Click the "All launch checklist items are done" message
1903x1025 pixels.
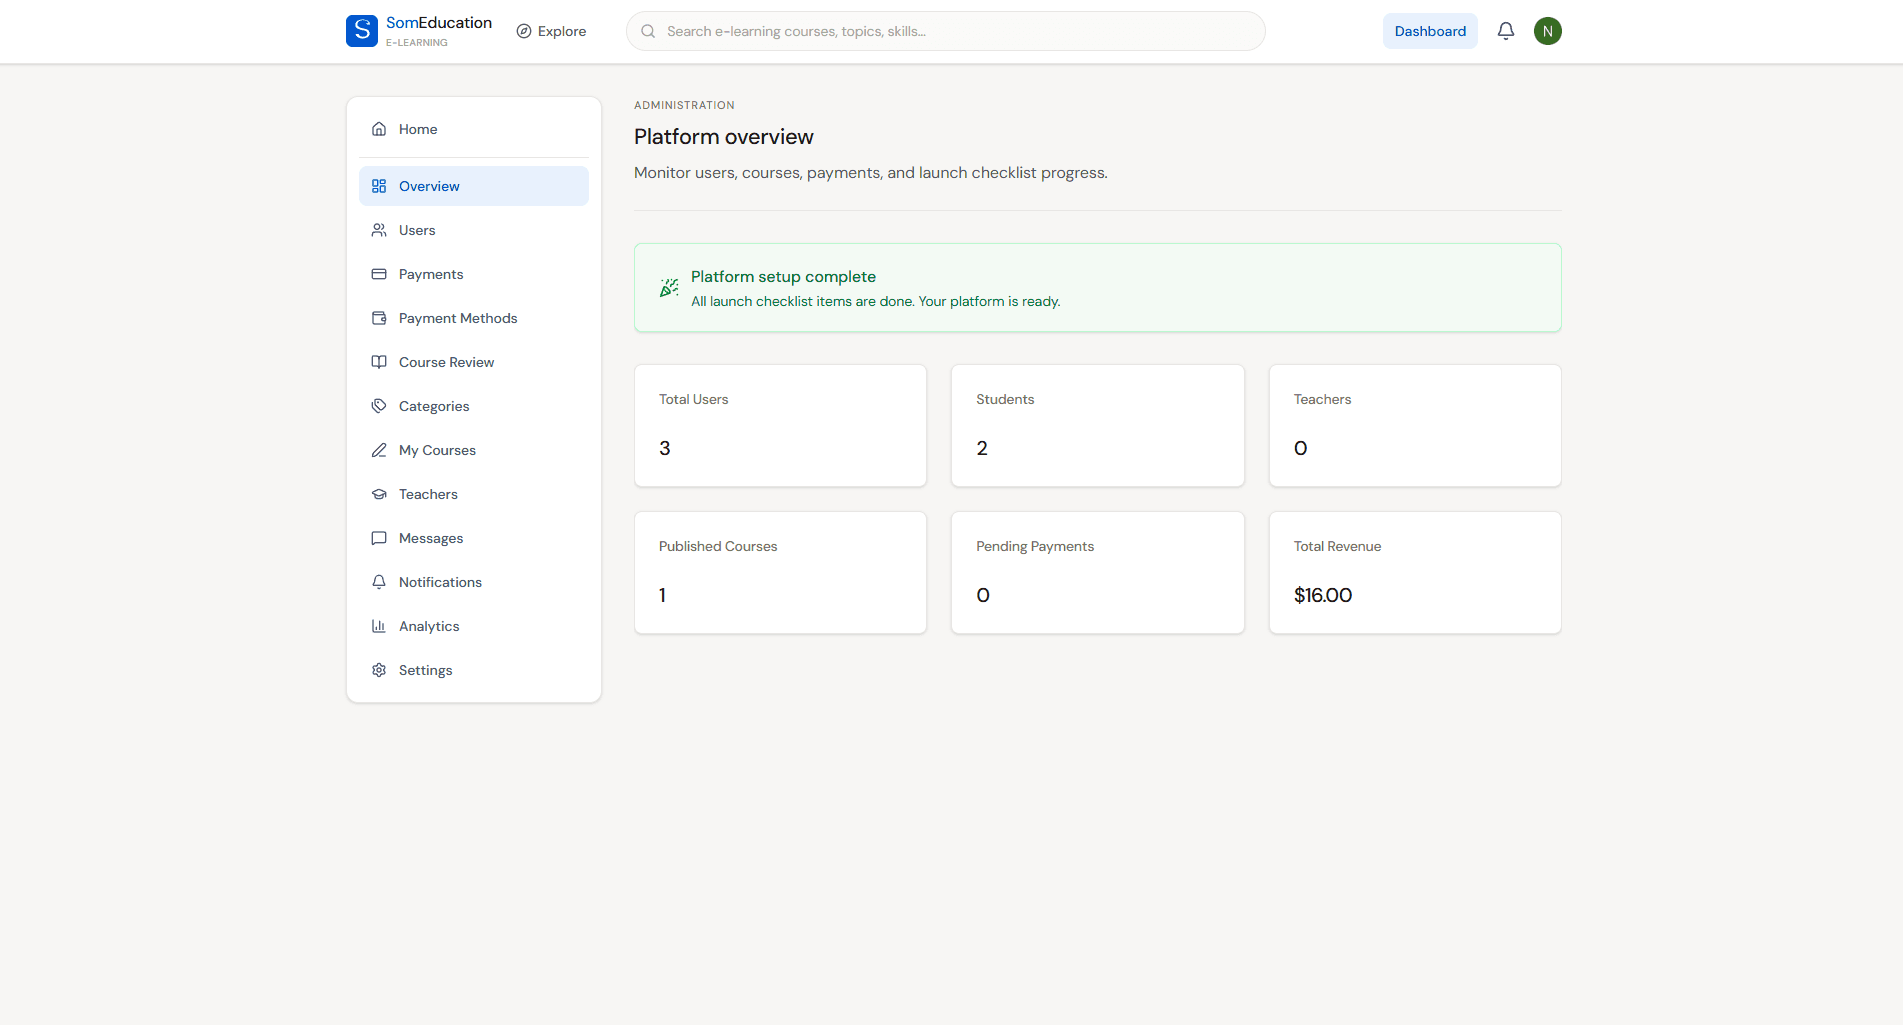[x=876, y=301]
